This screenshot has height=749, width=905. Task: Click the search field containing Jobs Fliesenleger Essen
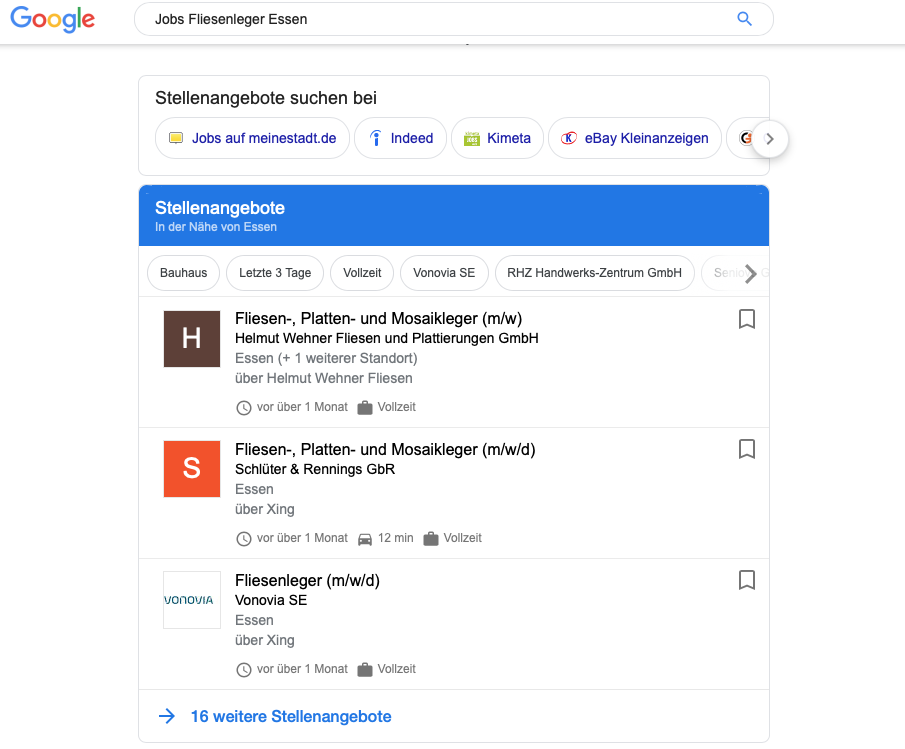454,19
